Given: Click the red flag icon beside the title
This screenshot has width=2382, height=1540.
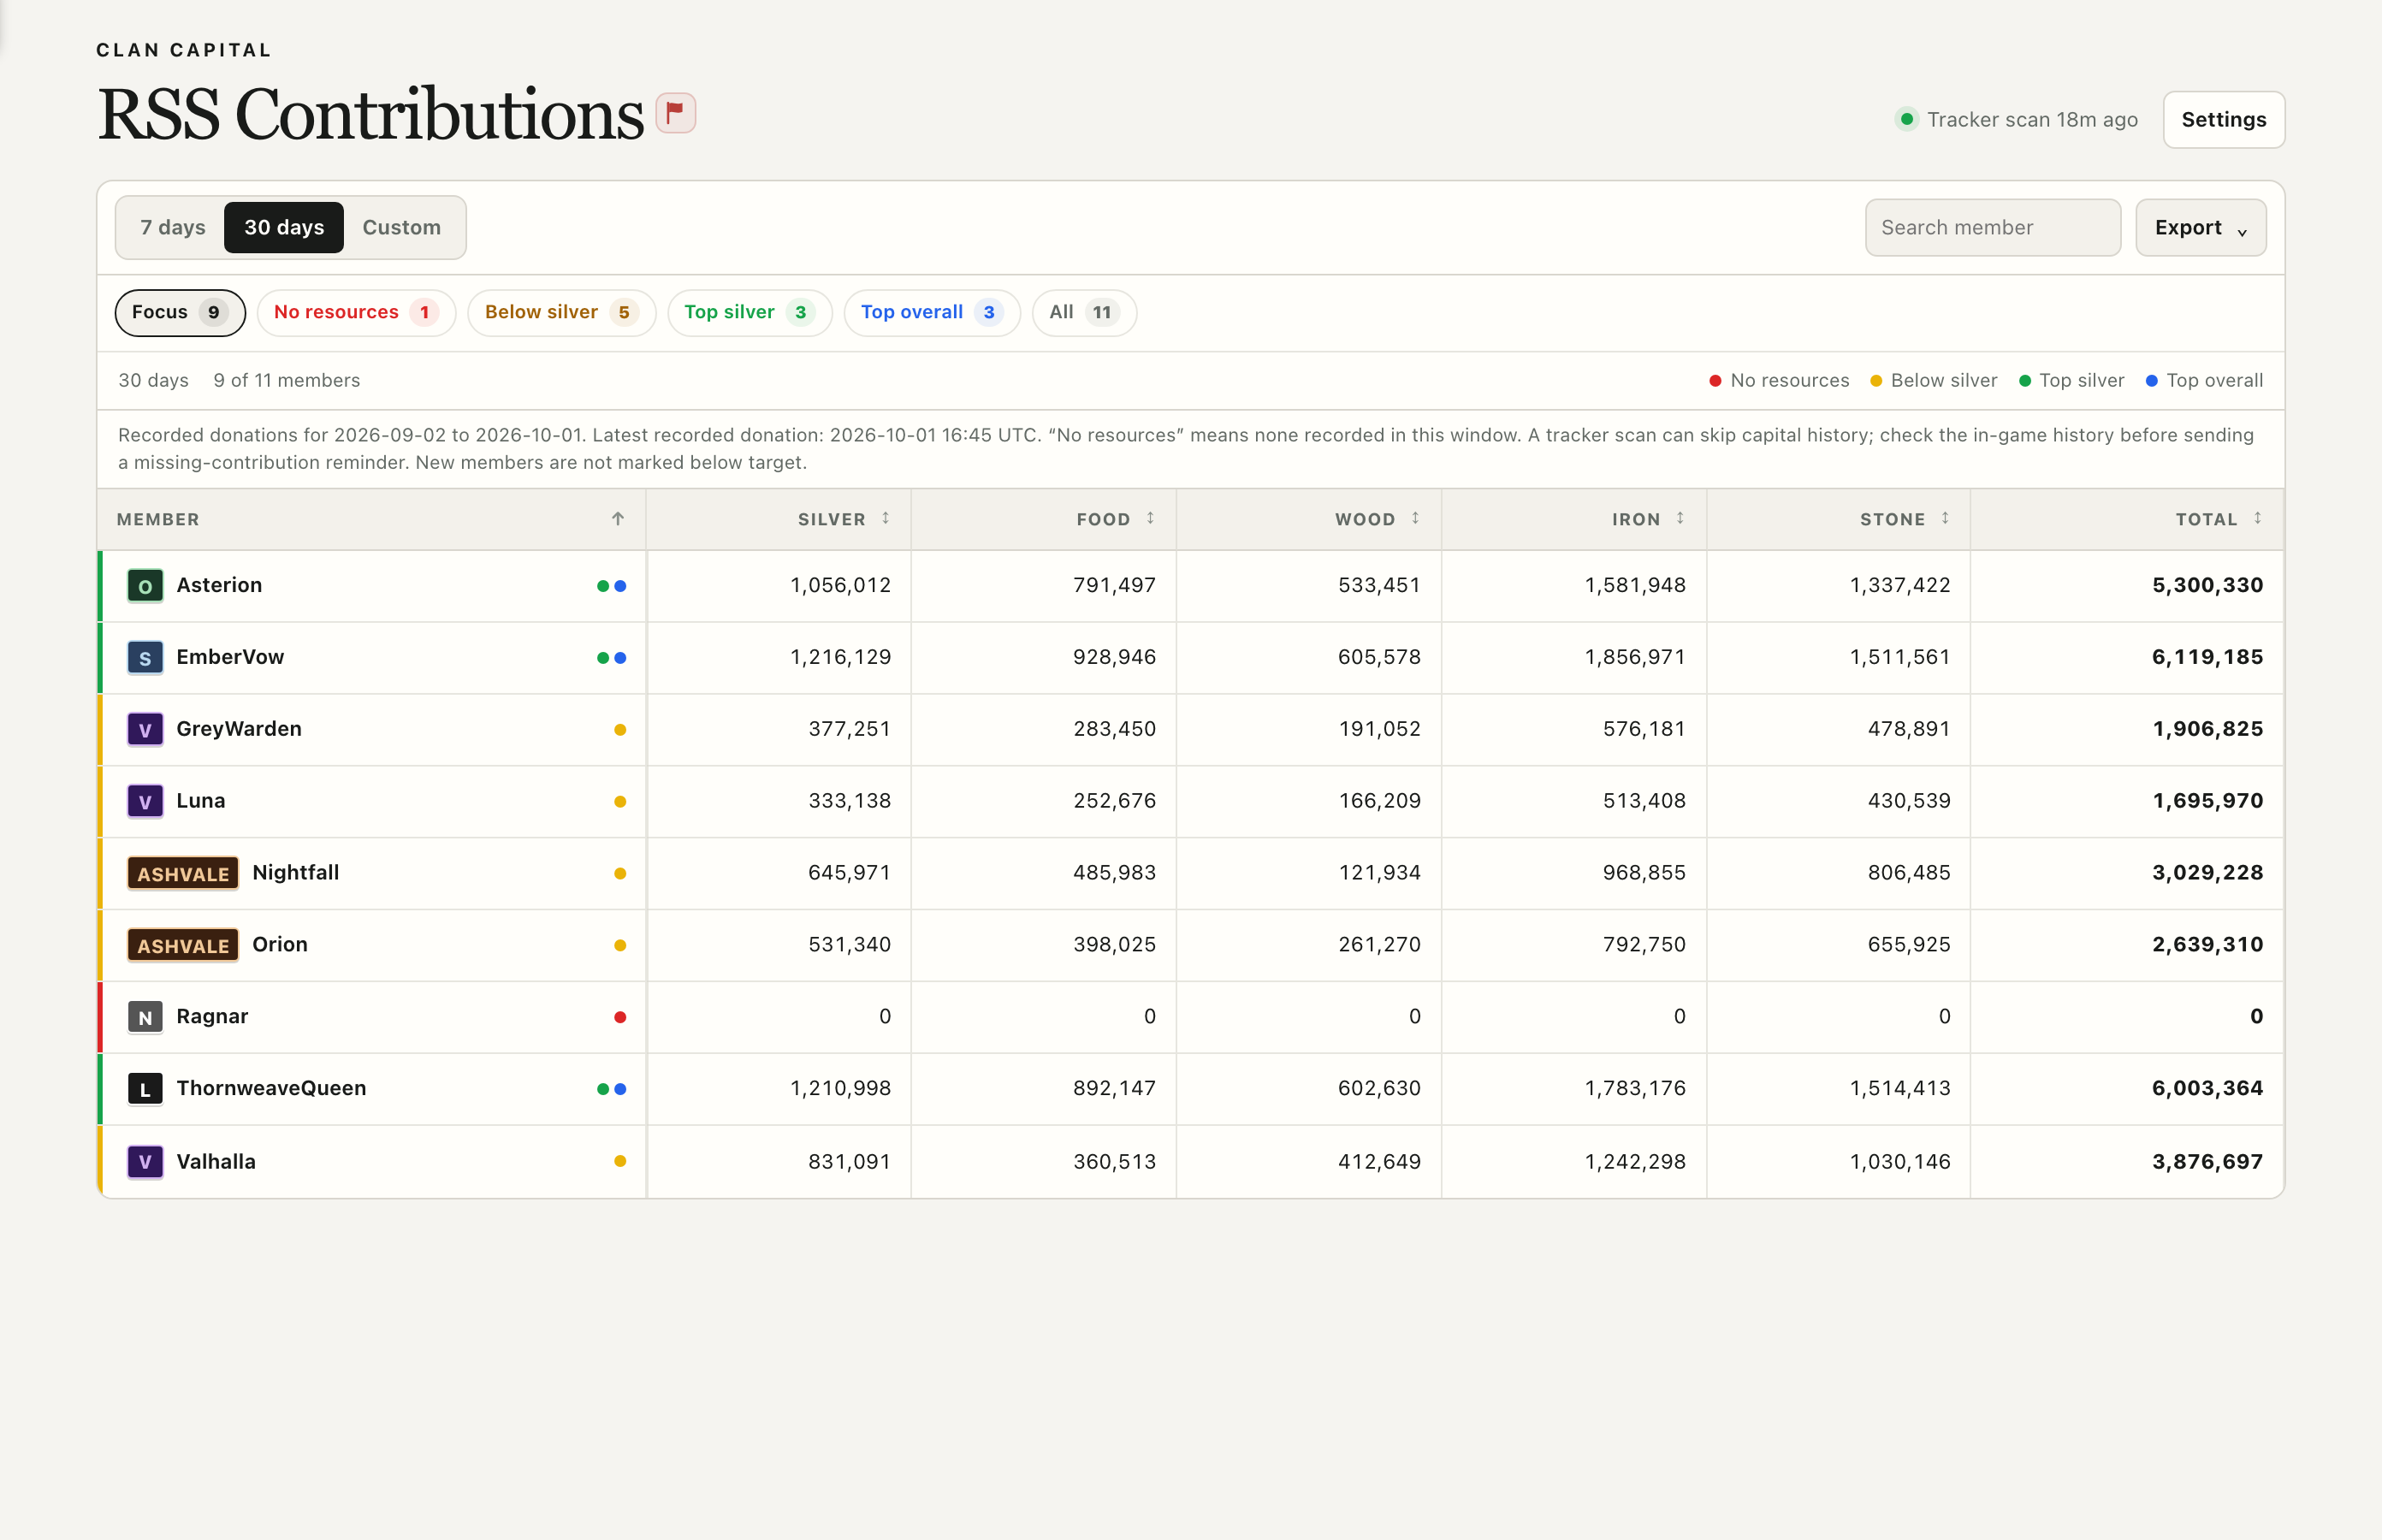Looking at the screenshot, I should [x=675, y=112].
